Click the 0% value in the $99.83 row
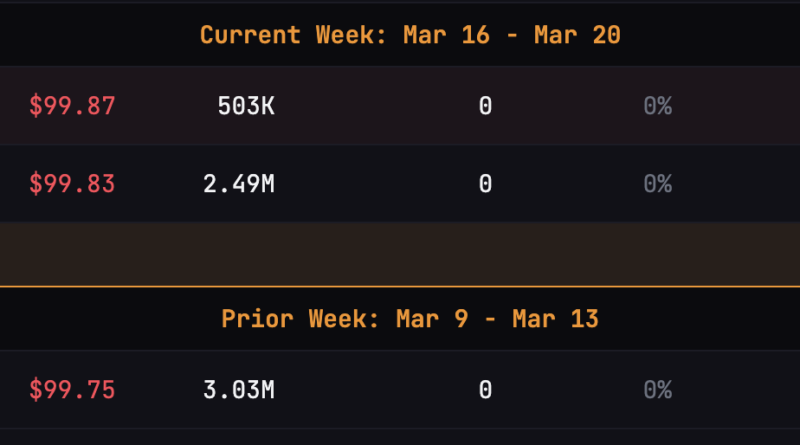 [x=657, y=184]
